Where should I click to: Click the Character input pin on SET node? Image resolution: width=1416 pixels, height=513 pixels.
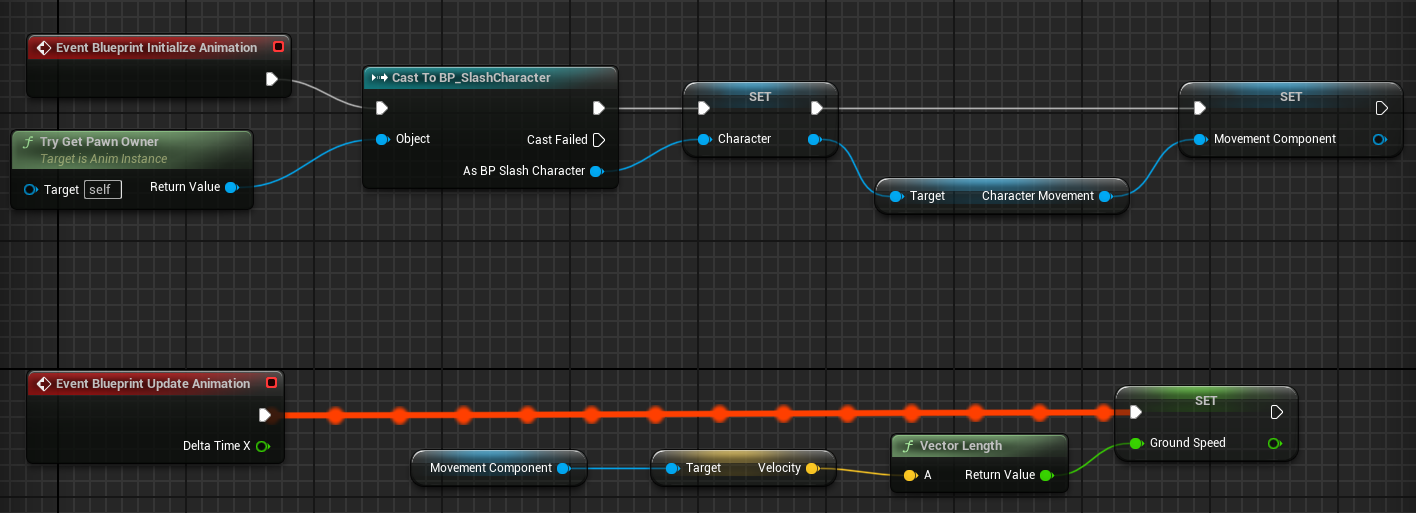tap(703, 139)
